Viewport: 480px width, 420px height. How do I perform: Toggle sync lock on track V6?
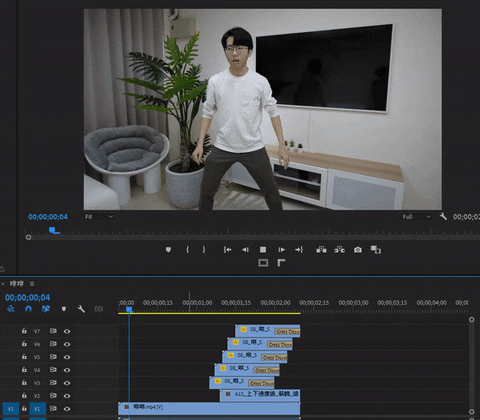(x=53, y=344)
